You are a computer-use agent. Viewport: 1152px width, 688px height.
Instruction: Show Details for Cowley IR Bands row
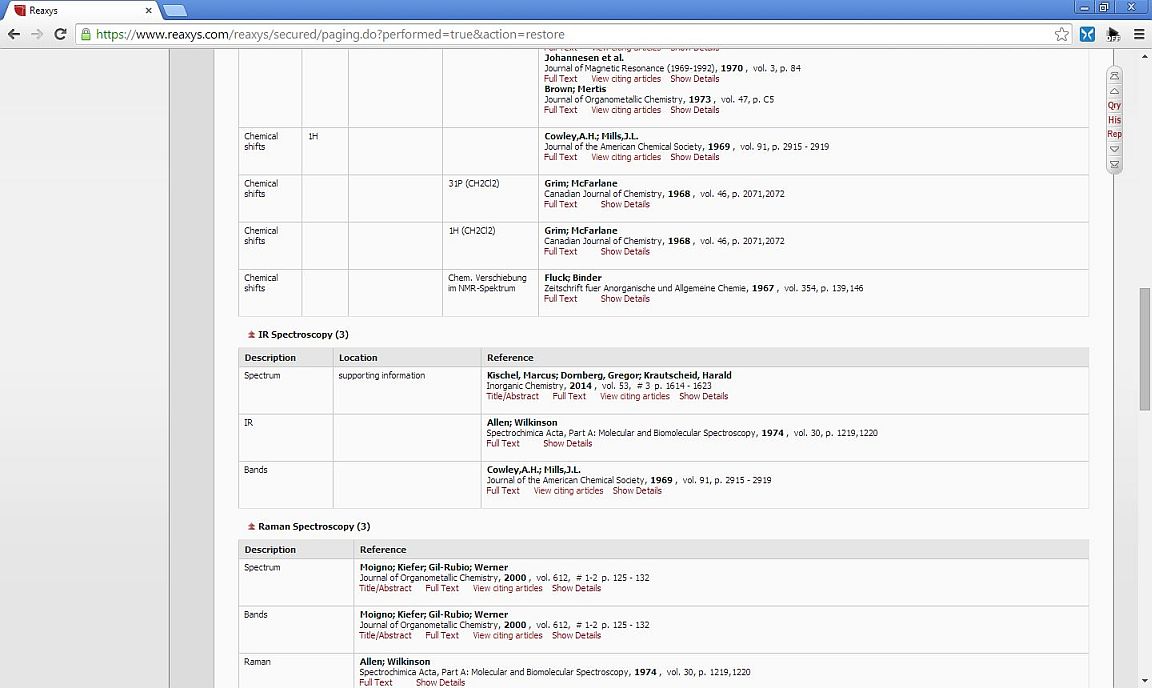coord(637,490)
